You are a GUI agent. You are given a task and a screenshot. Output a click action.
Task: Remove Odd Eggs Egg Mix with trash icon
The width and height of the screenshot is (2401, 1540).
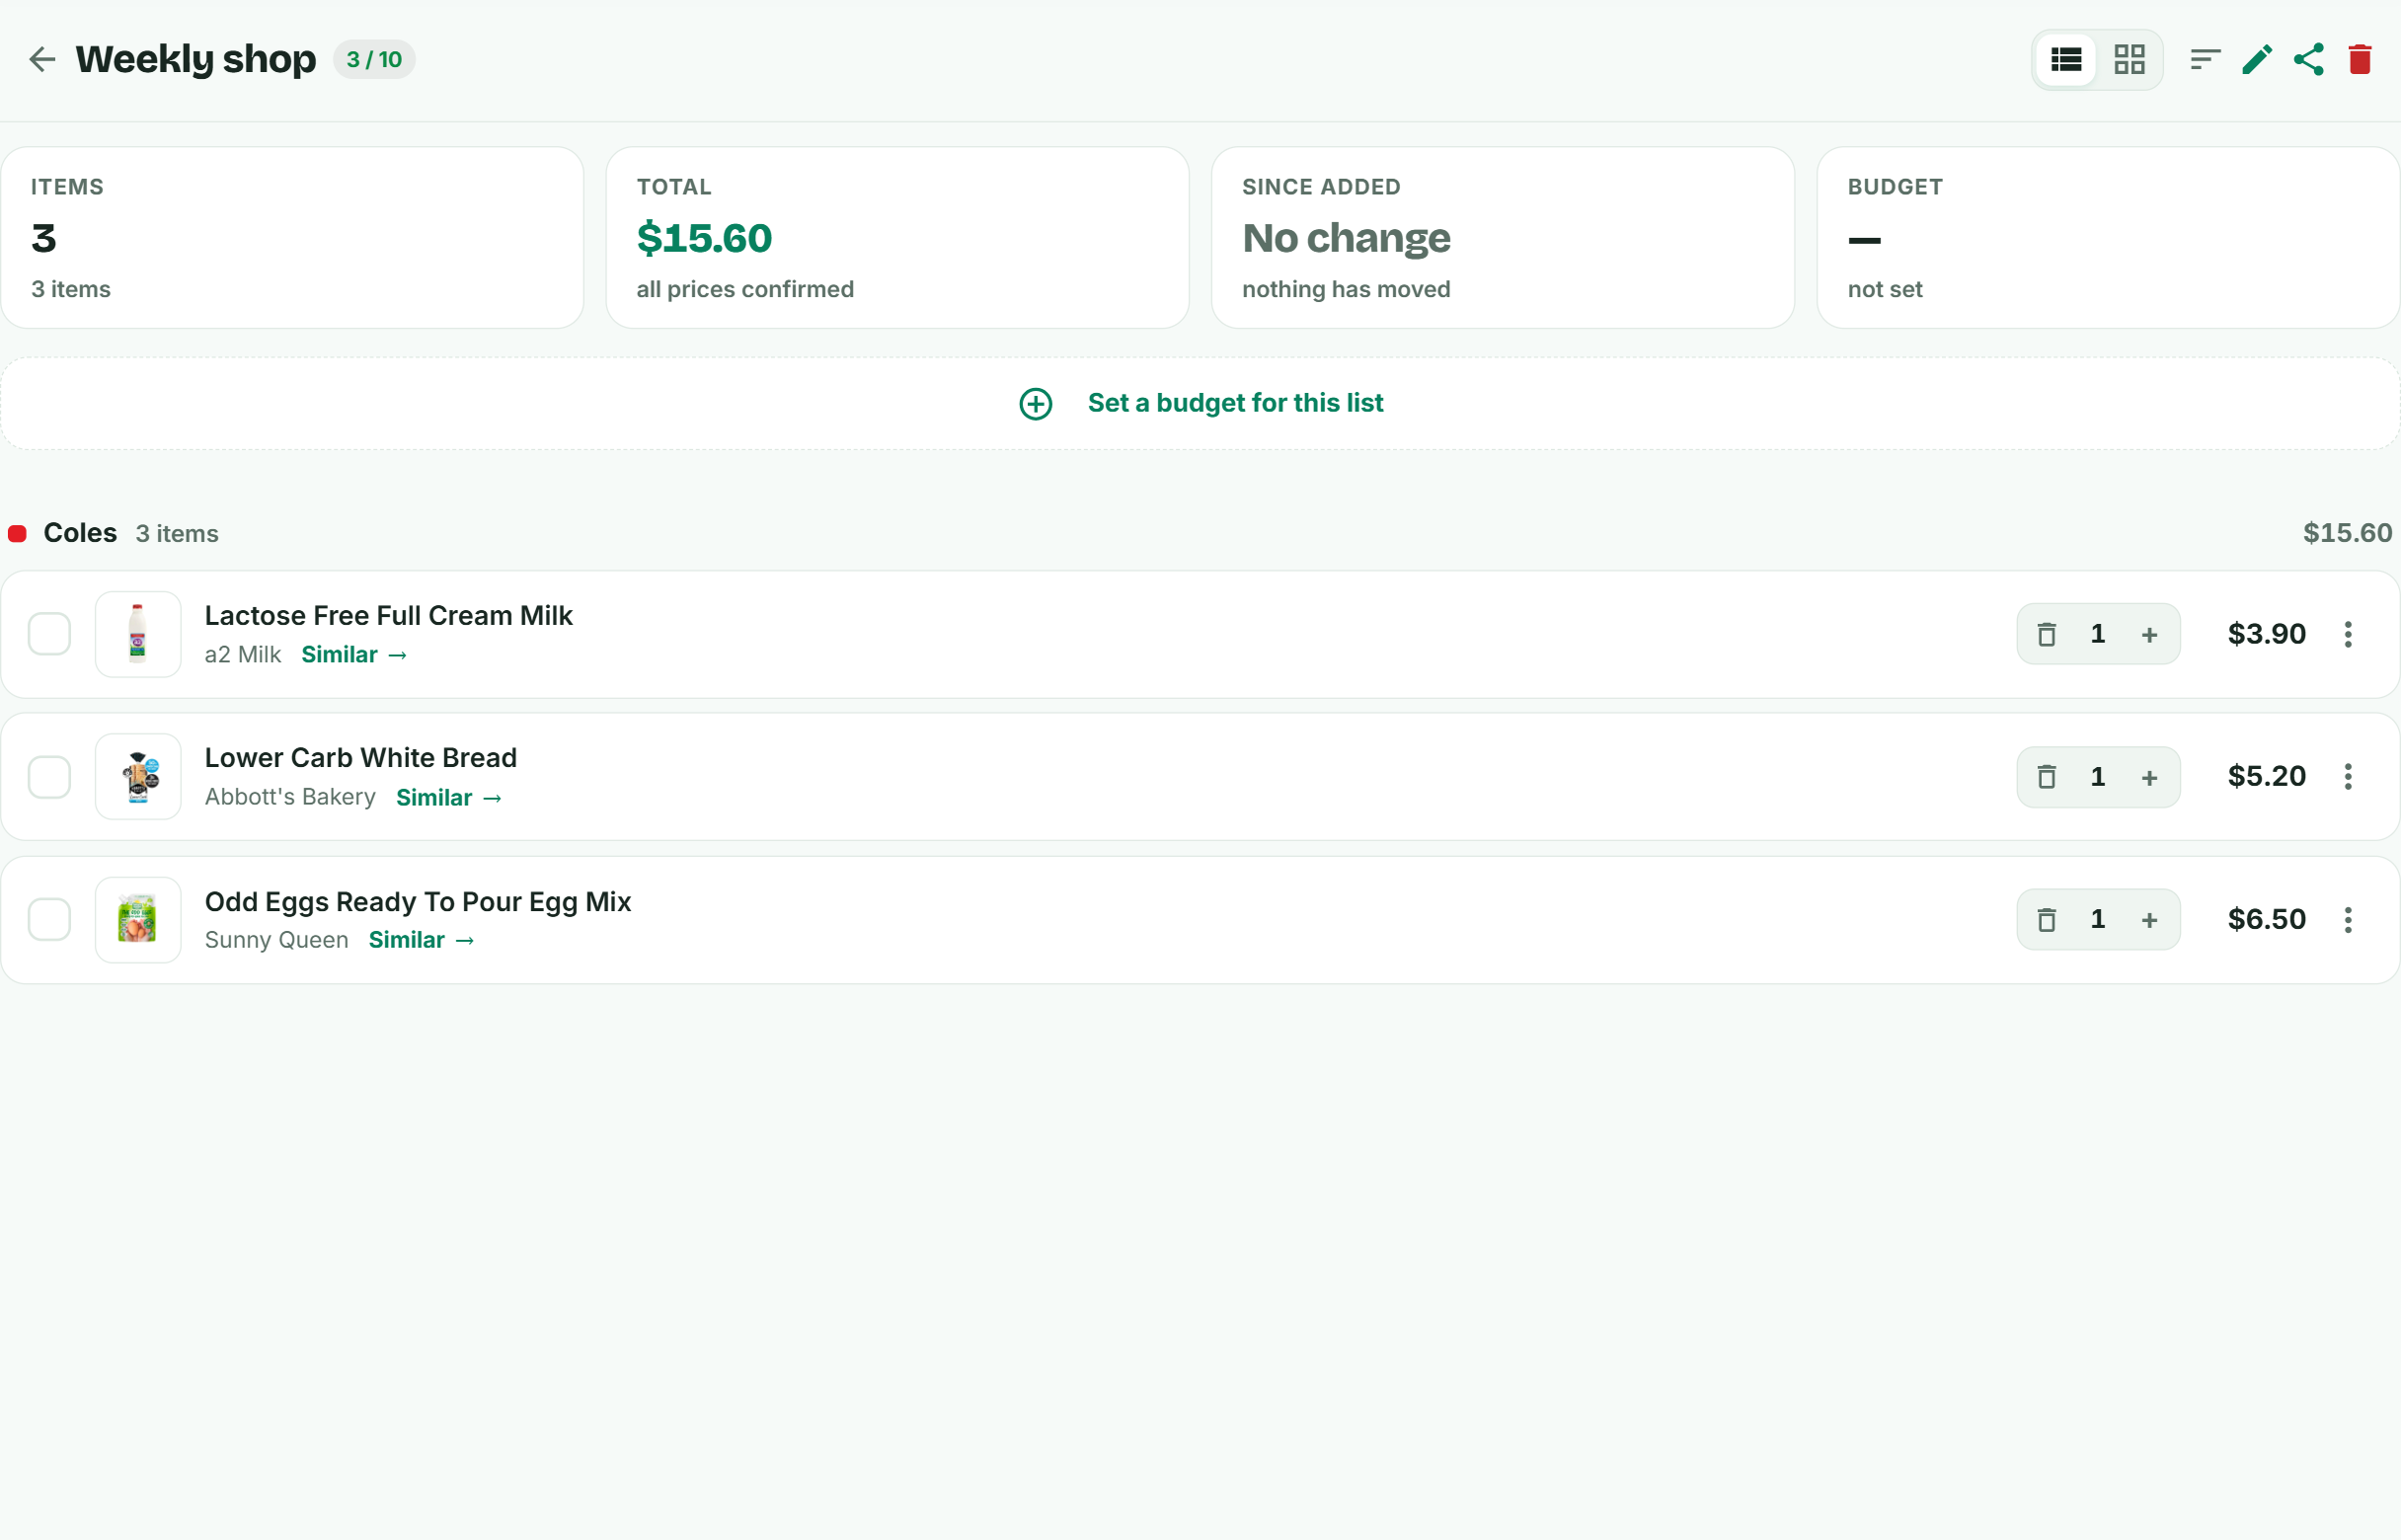2047,920
